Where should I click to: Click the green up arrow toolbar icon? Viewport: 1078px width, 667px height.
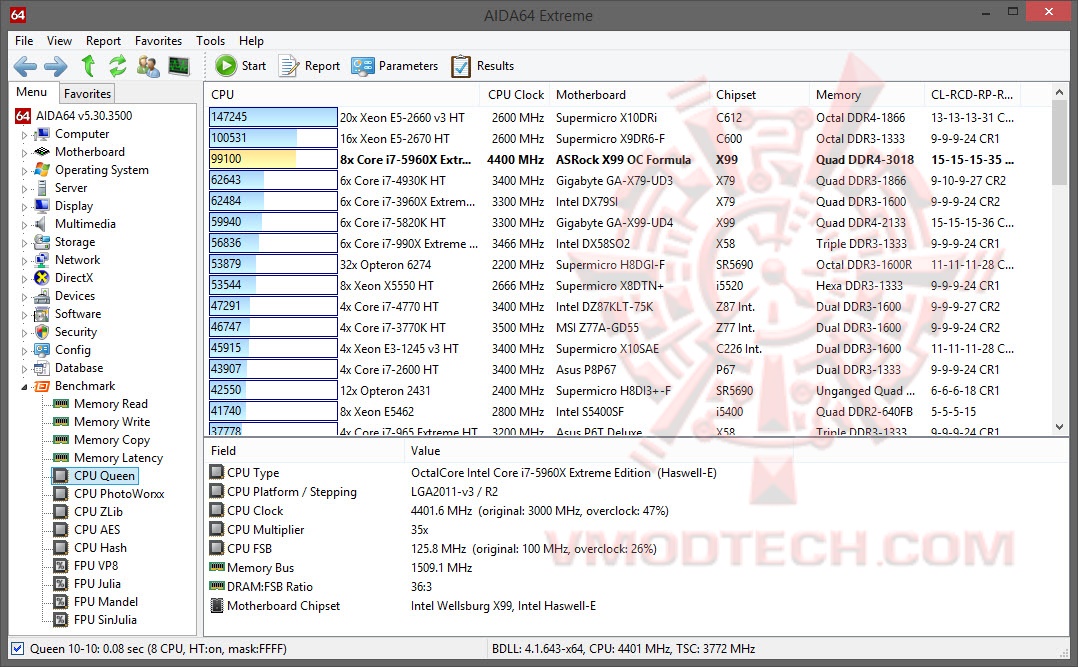pos(88,66)
